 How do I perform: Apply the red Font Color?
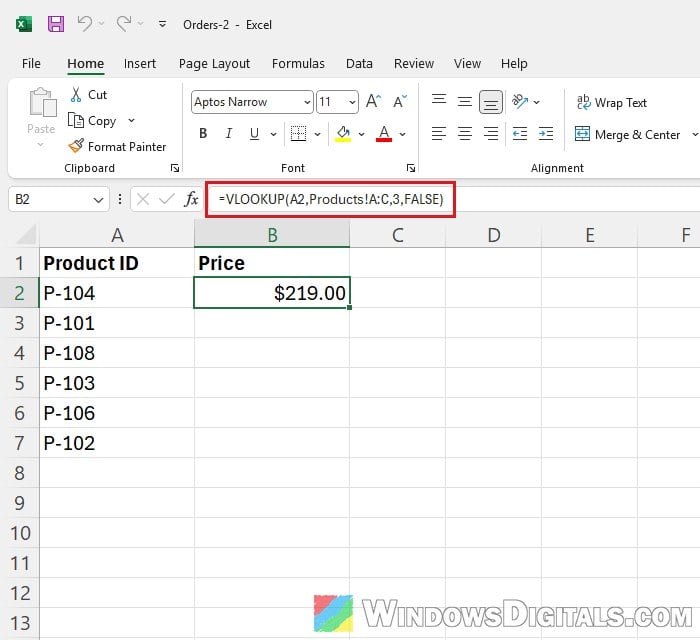(x=384, y=133)
